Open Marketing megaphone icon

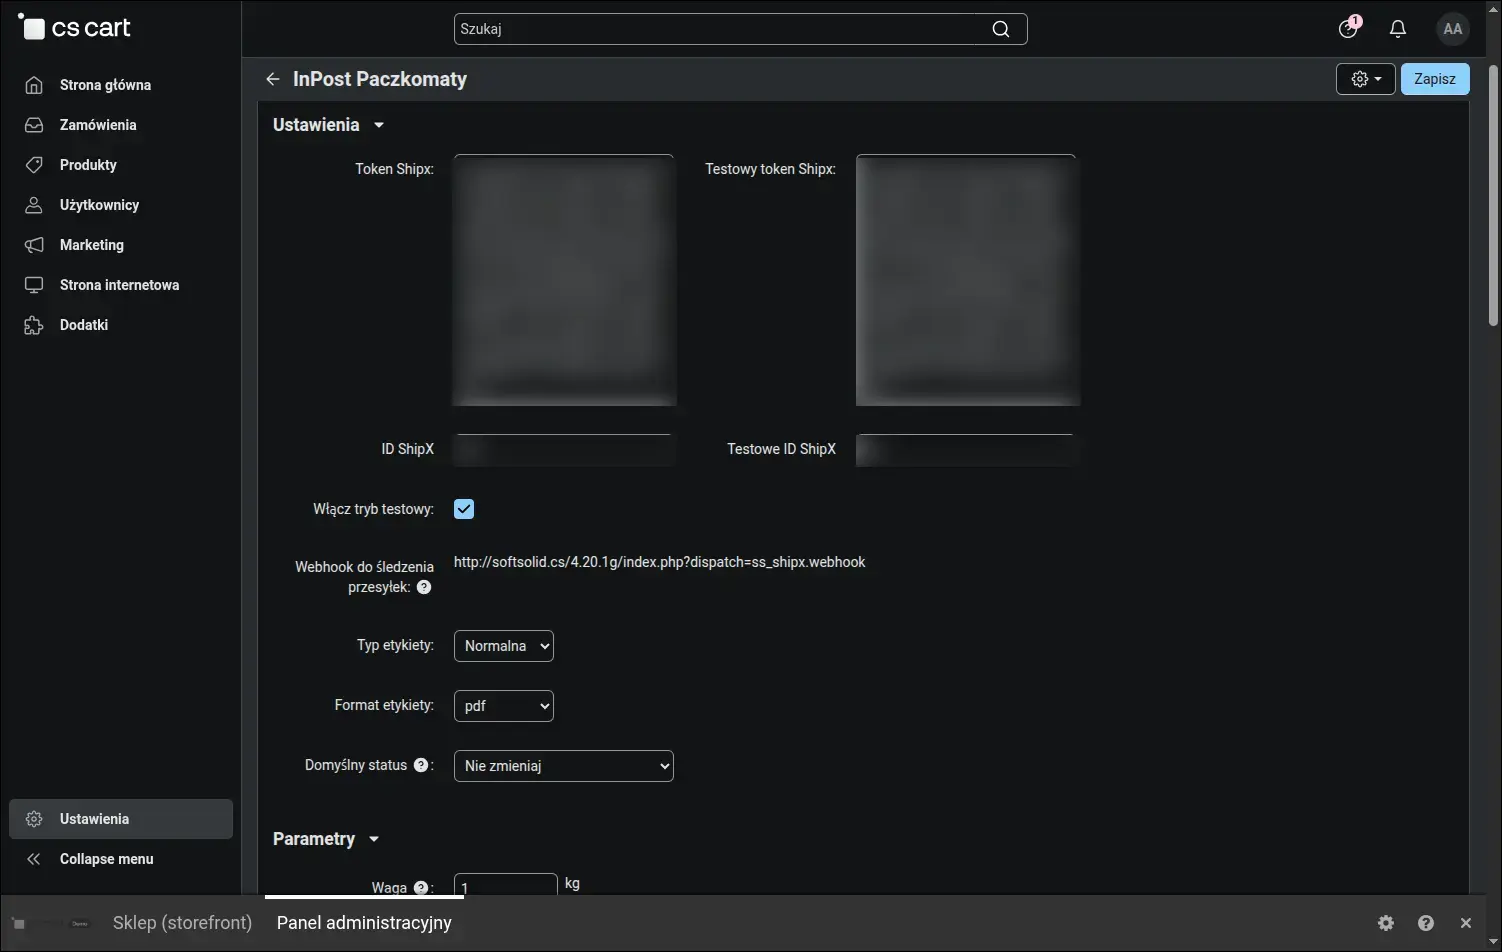(x=34, y=245)
